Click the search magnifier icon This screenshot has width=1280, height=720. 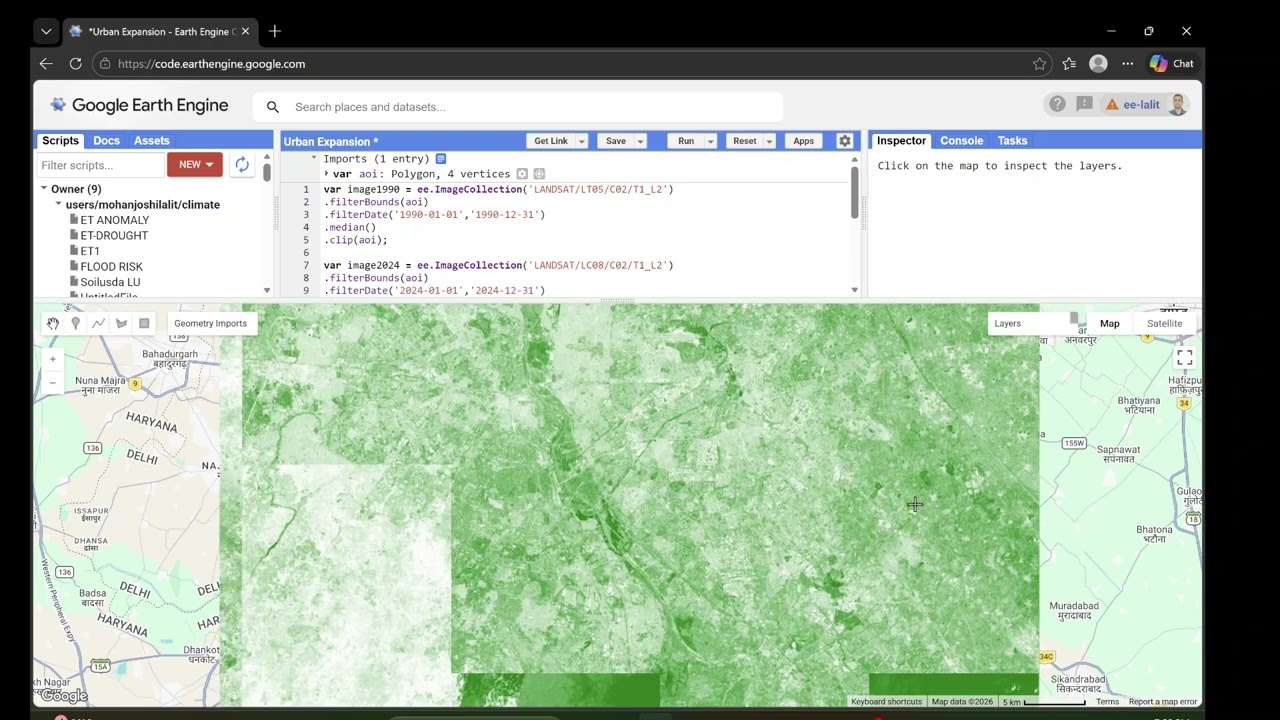click(272, 107)
